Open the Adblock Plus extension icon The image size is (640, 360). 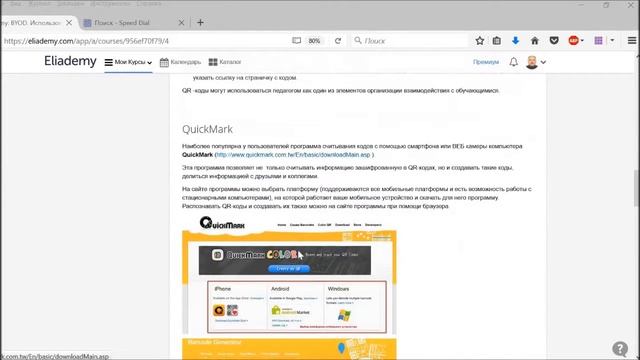(x=573, y=40)
